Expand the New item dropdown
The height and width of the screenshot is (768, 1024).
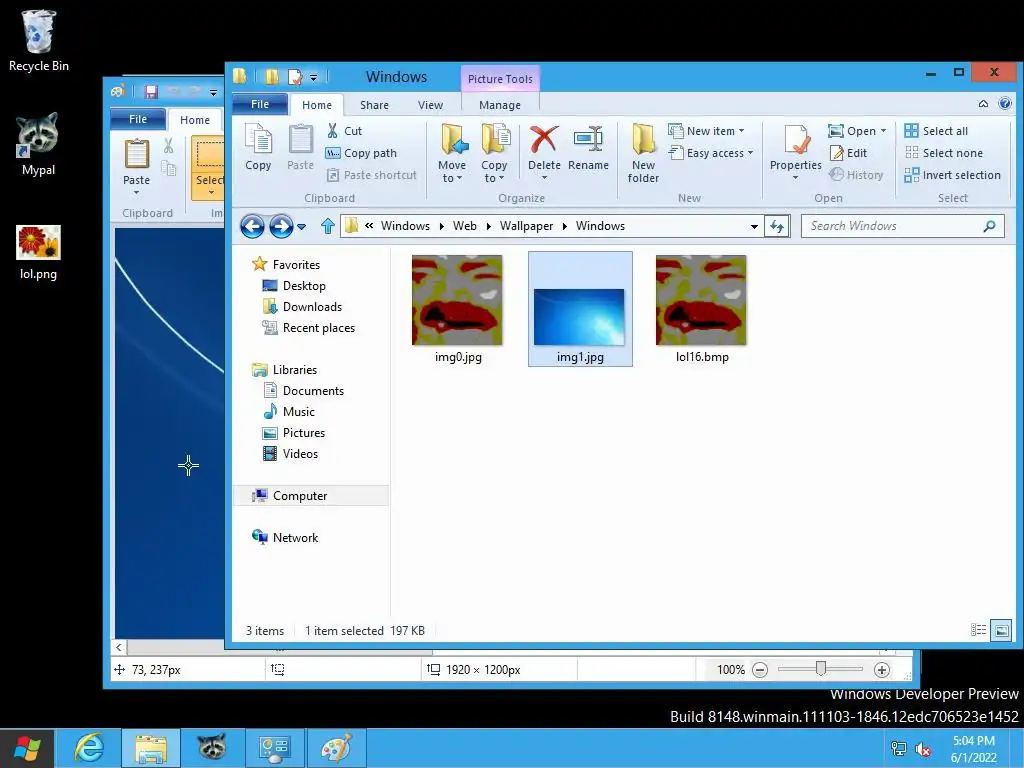click(x=741, y=131)
